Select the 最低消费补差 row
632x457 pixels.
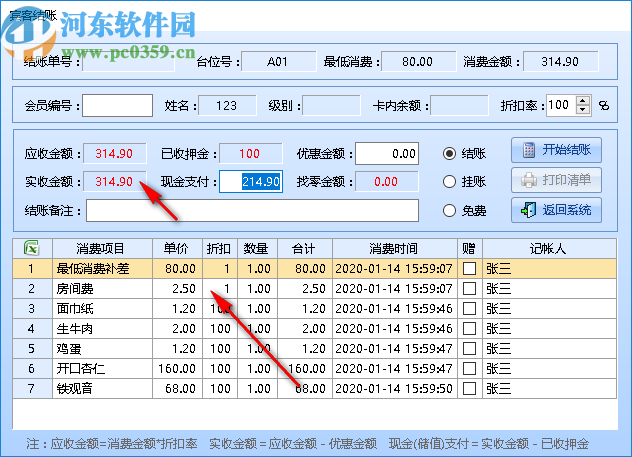pyautogui.click(x=314, y=269)
